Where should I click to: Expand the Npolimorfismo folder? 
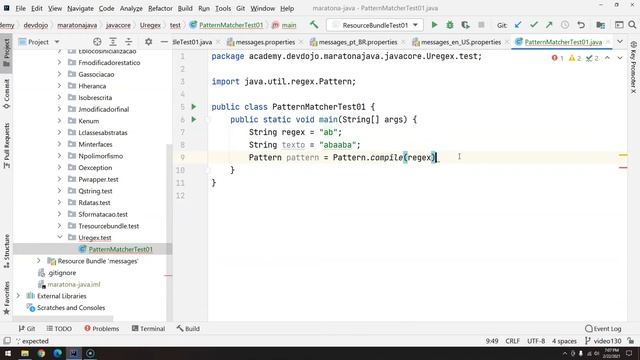(60, 156)
